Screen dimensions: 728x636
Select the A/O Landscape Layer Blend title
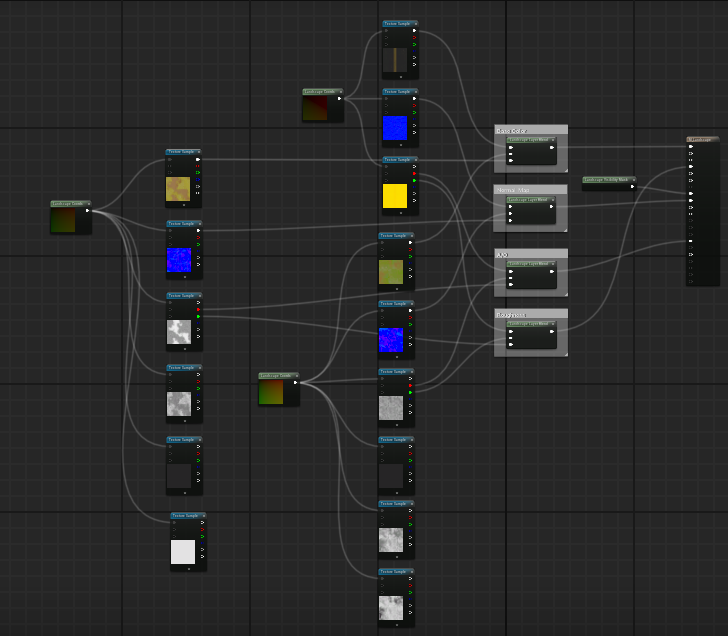(x=528, y=264)
